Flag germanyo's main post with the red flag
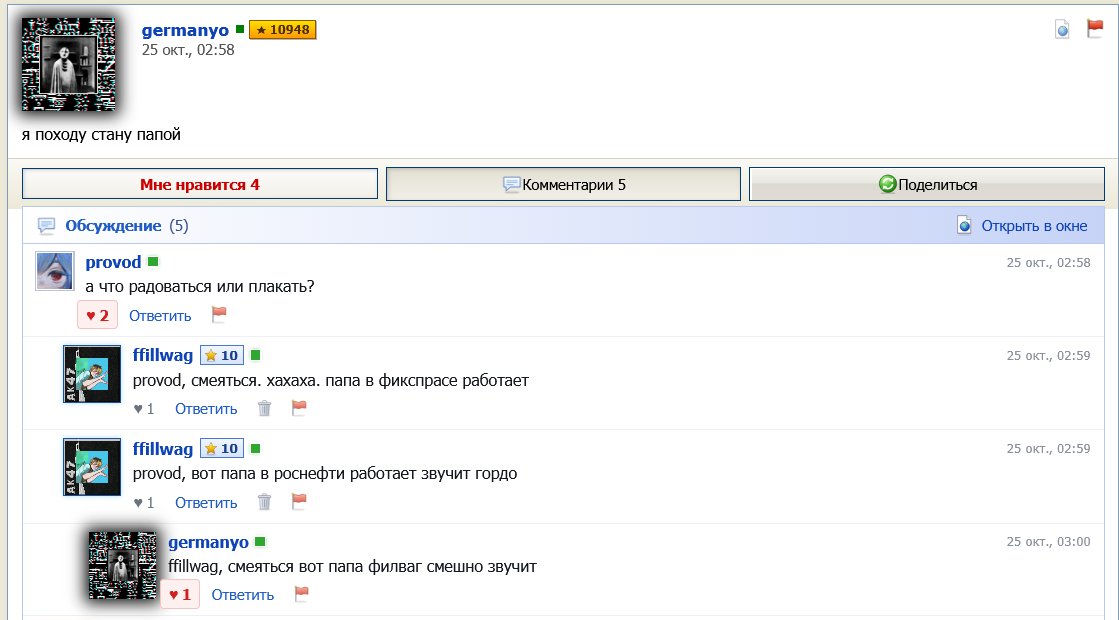This screenshot has width=1119, height=620. [x=1095, y=29]
